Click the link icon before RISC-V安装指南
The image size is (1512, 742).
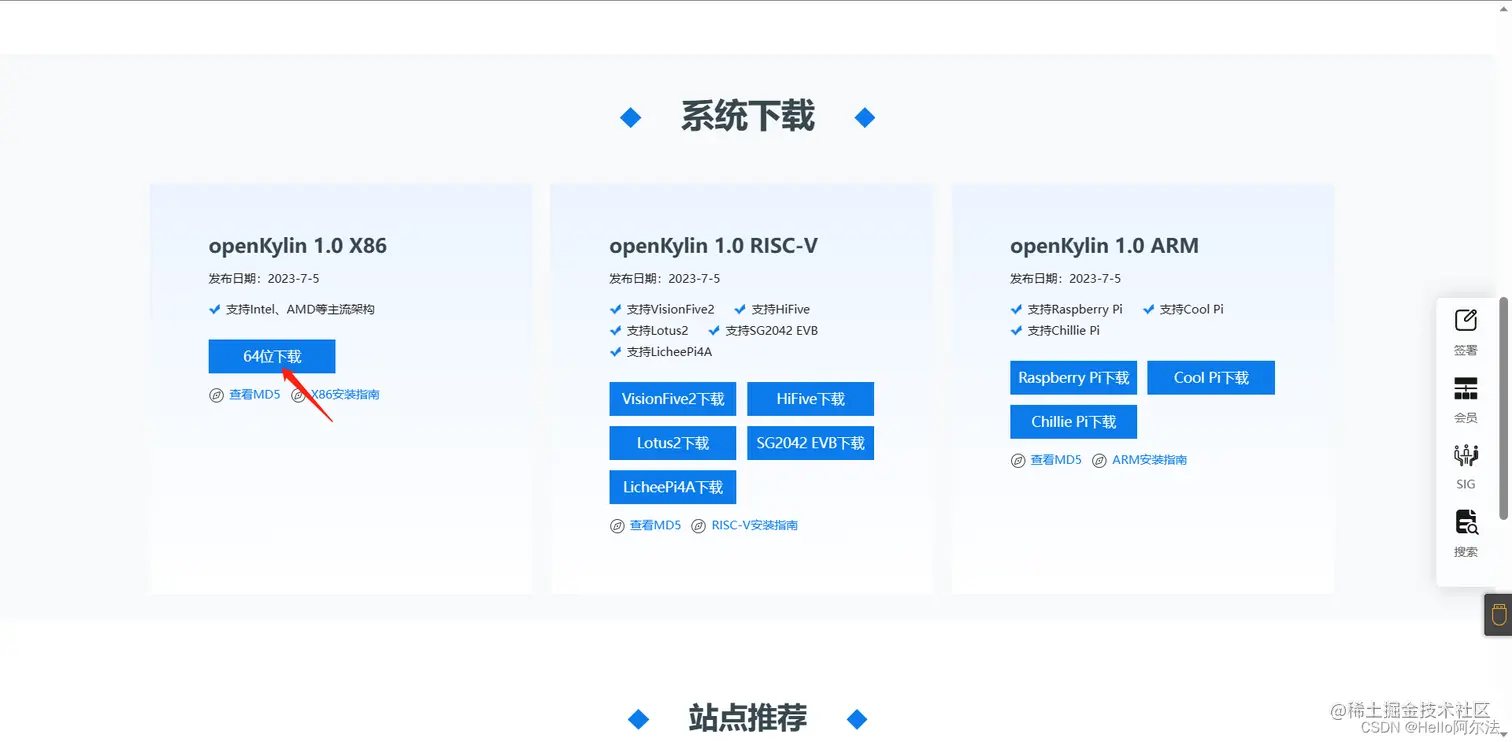(698, 525)
